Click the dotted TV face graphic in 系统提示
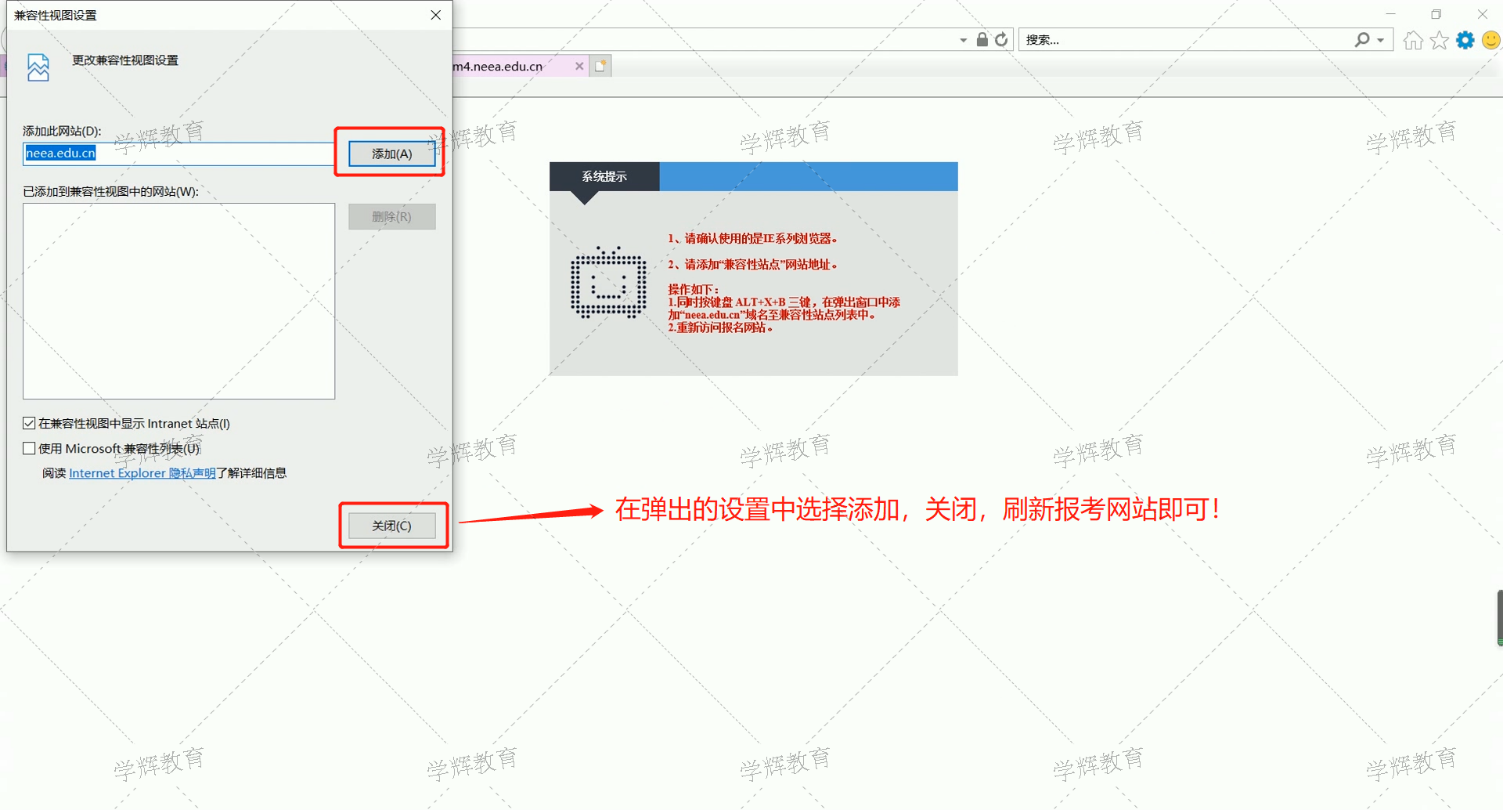 [606, 282]
